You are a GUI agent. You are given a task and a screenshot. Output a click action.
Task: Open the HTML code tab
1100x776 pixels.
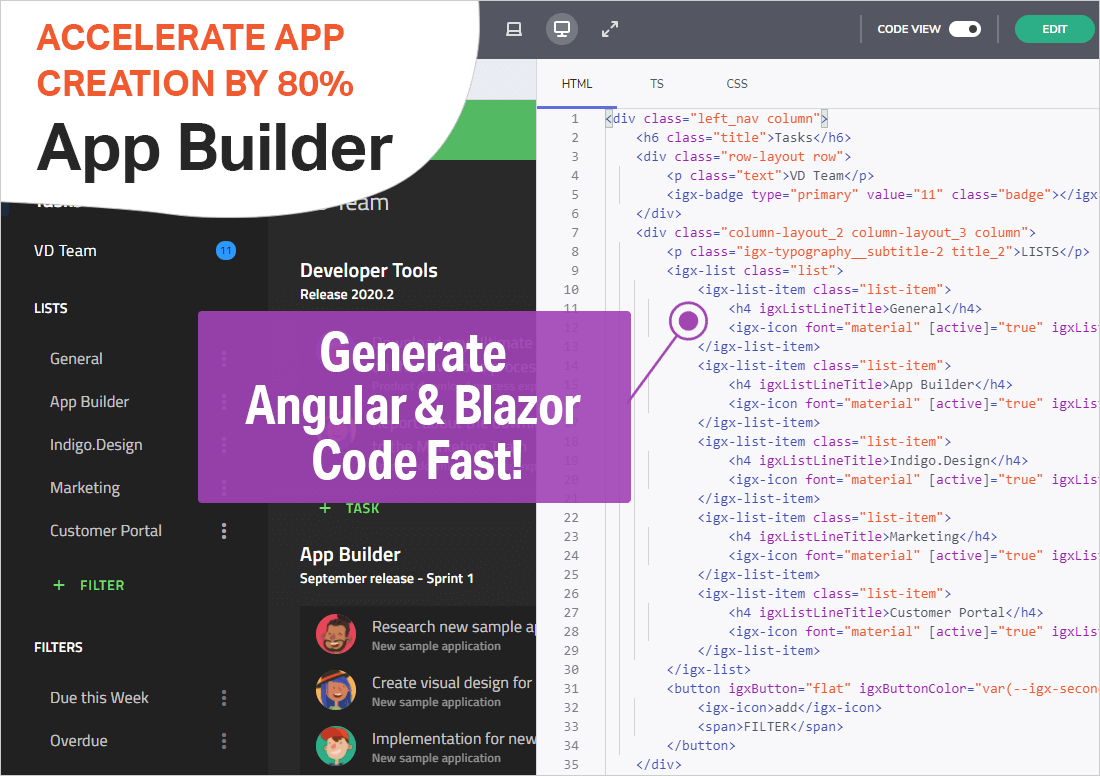[577, 84]
